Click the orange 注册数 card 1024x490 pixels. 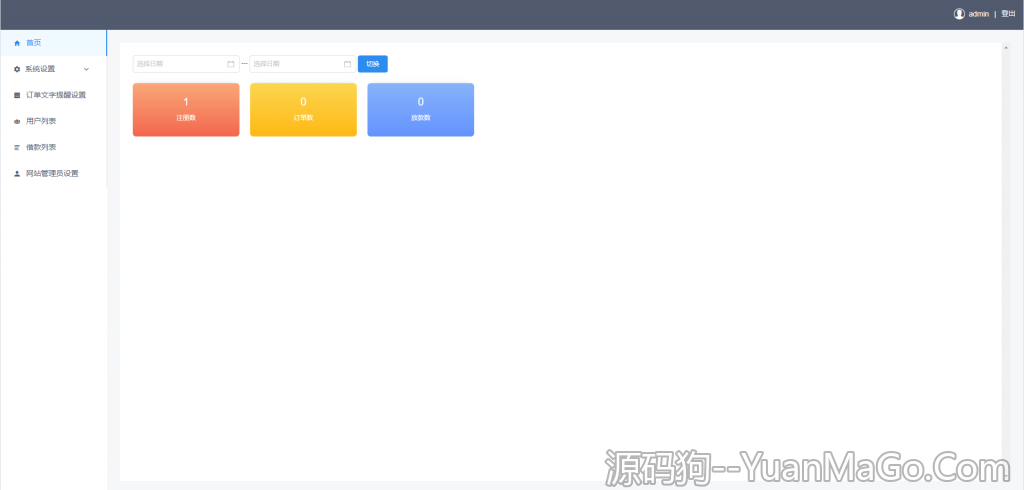click(x=186, y=110)
